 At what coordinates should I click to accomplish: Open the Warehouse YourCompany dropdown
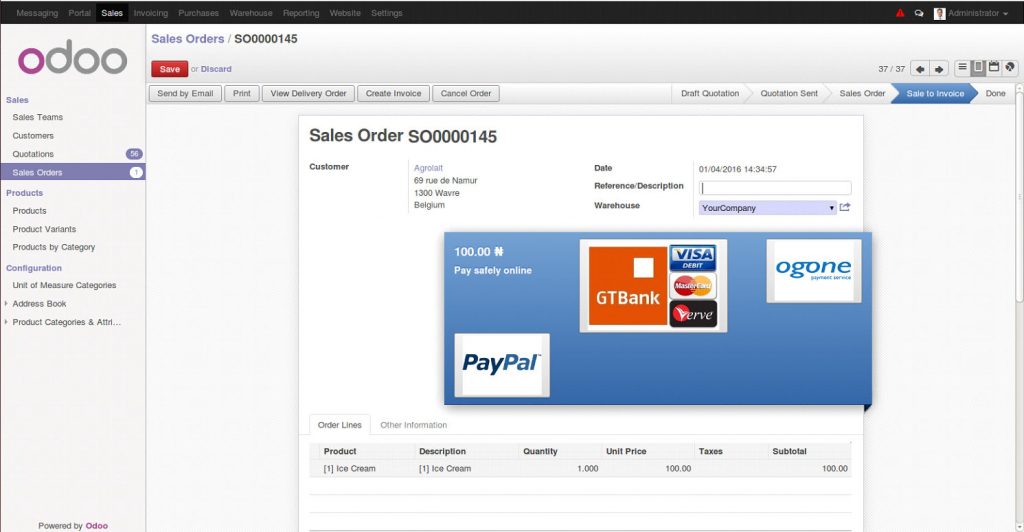click(767, 208)
